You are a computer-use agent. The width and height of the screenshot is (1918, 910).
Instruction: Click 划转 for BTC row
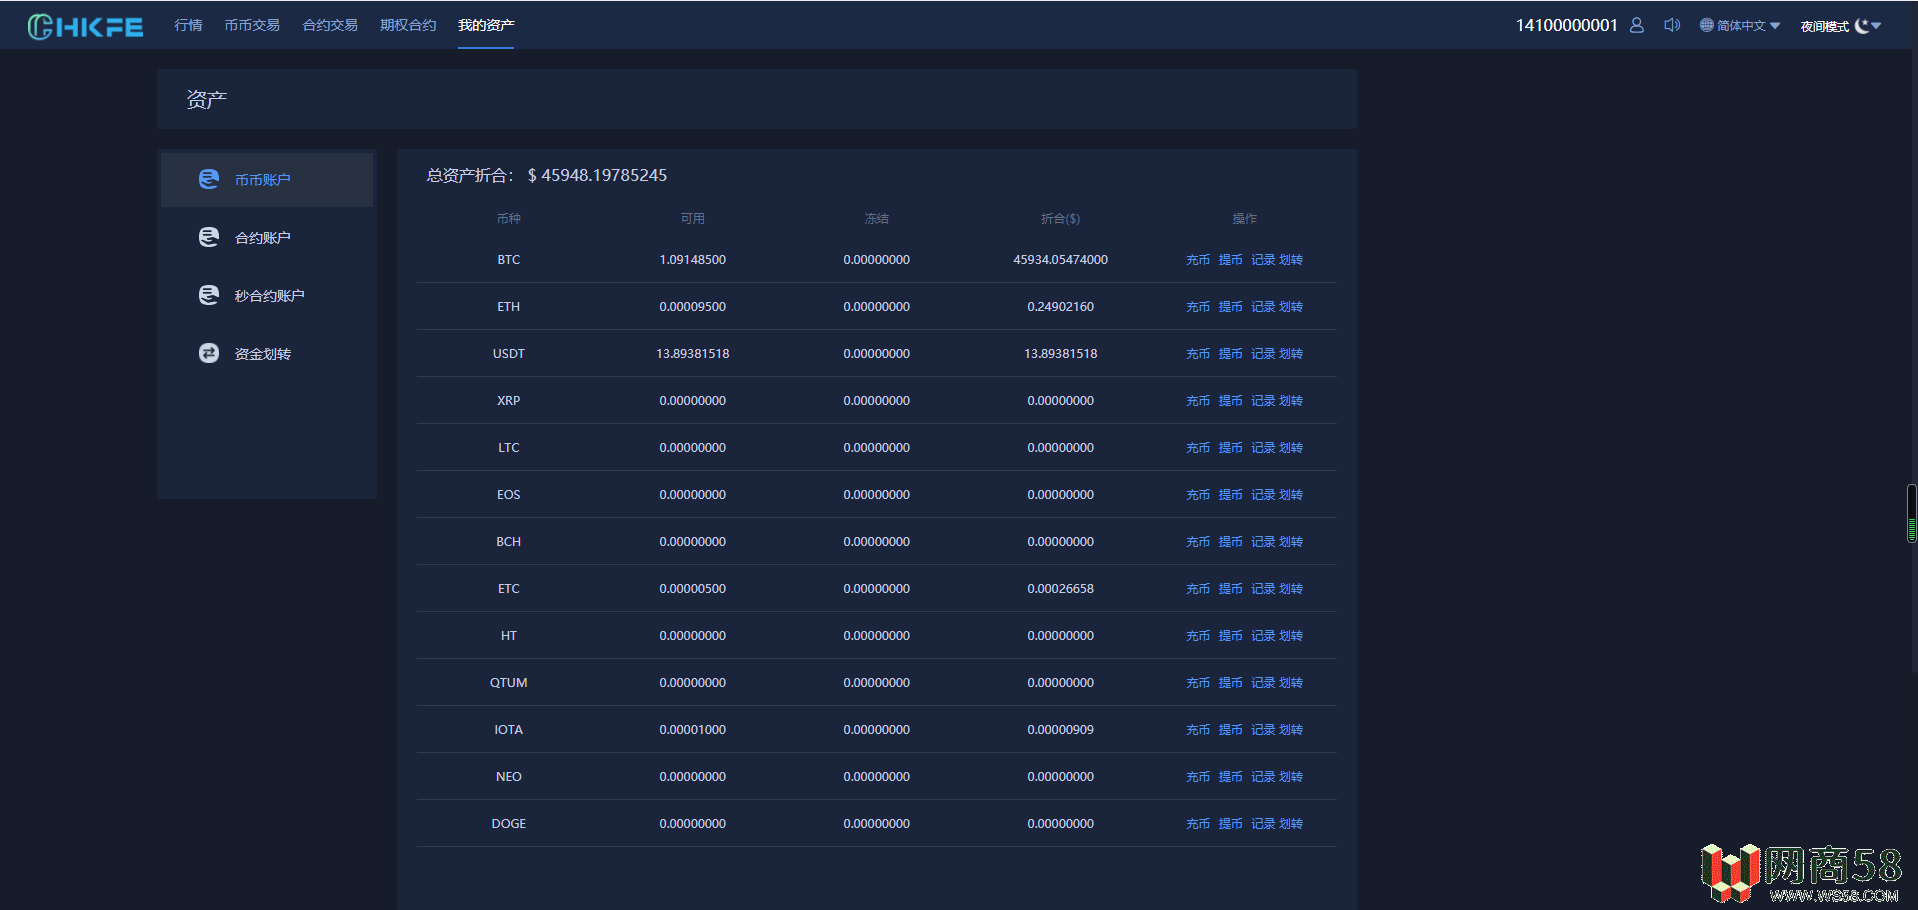[1291, 260]
